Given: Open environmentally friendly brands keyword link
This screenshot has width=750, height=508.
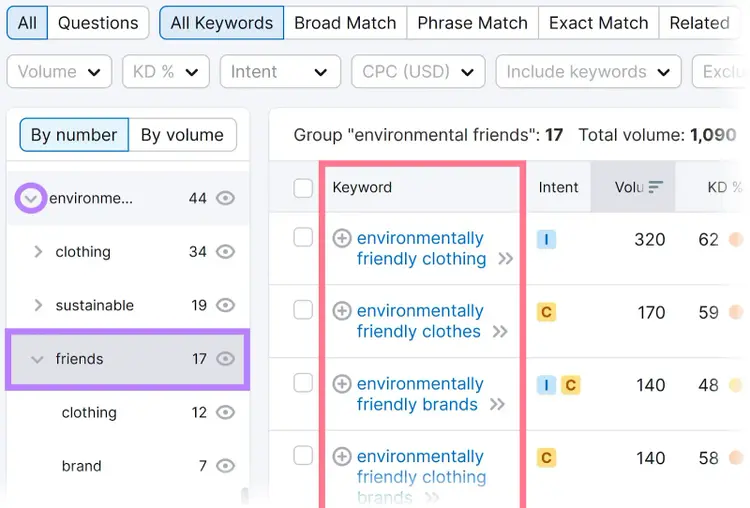Looking at the screenshot, I should [420, 394].
